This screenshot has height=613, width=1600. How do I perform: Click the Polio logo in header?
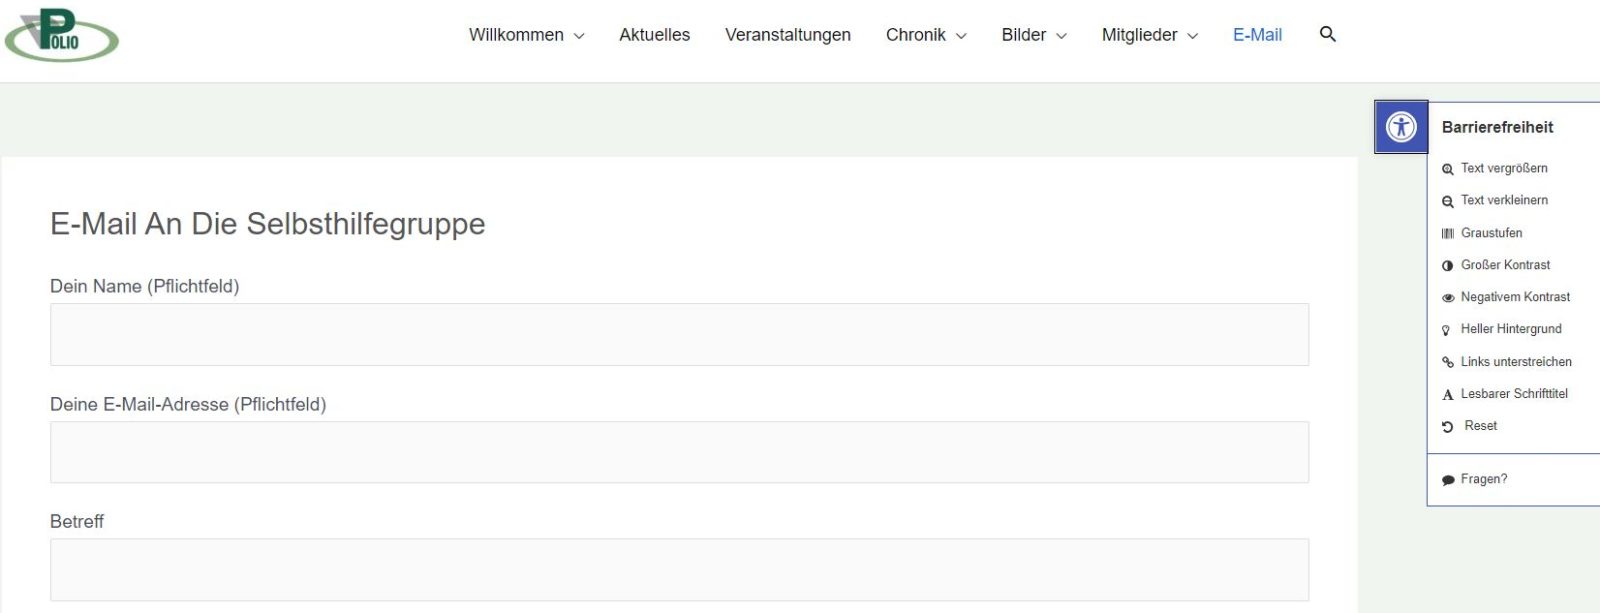point(62,35)
